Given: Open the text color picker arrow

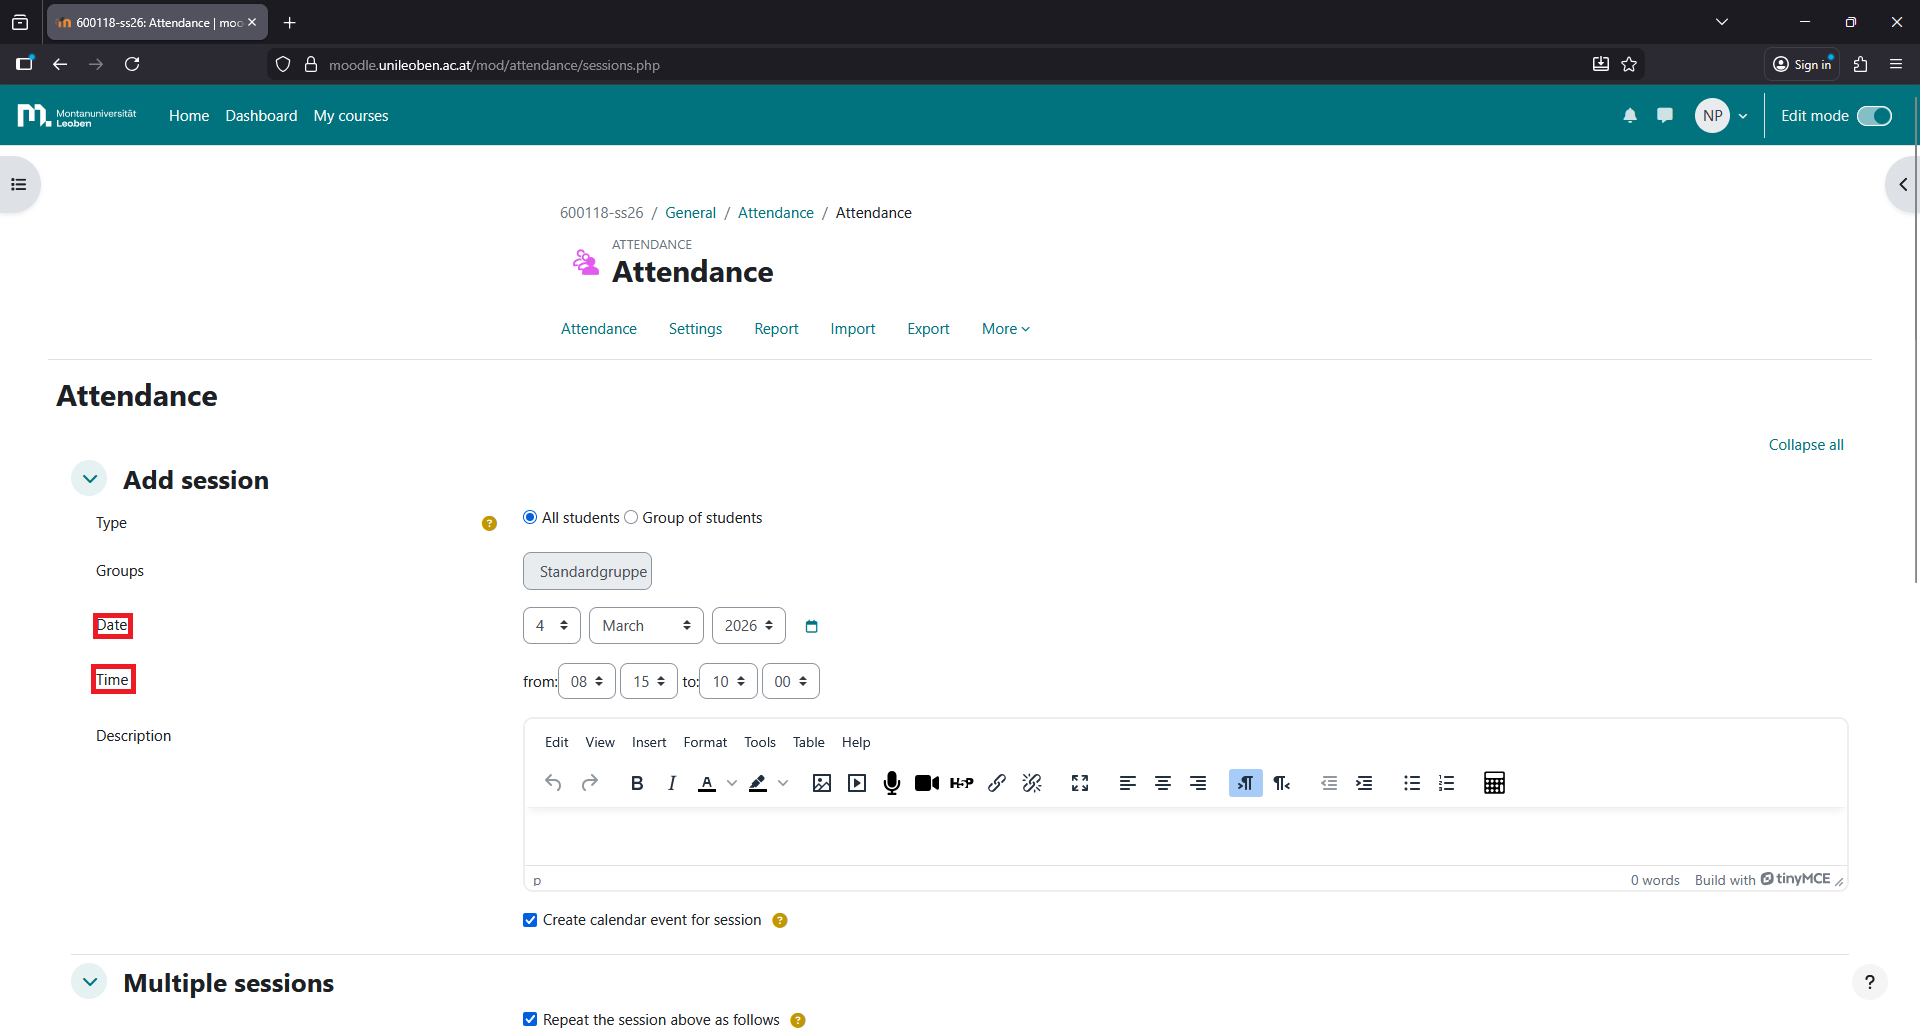Looking at the screenshot, I should click(x=732, y=783).
